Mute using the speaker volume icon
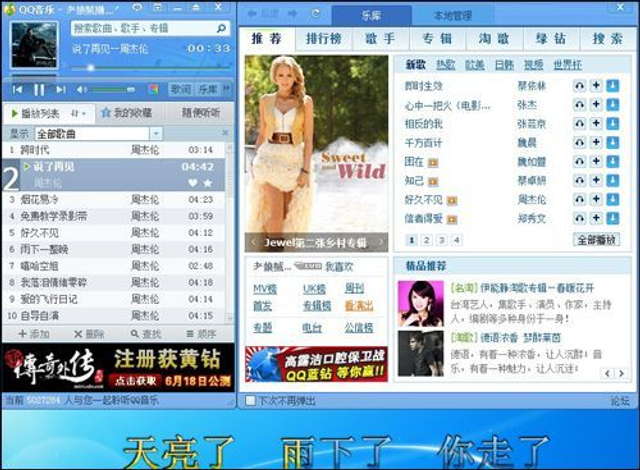Image resolution: width=640 pixels, height=470 pixels. tap(81, 89)
